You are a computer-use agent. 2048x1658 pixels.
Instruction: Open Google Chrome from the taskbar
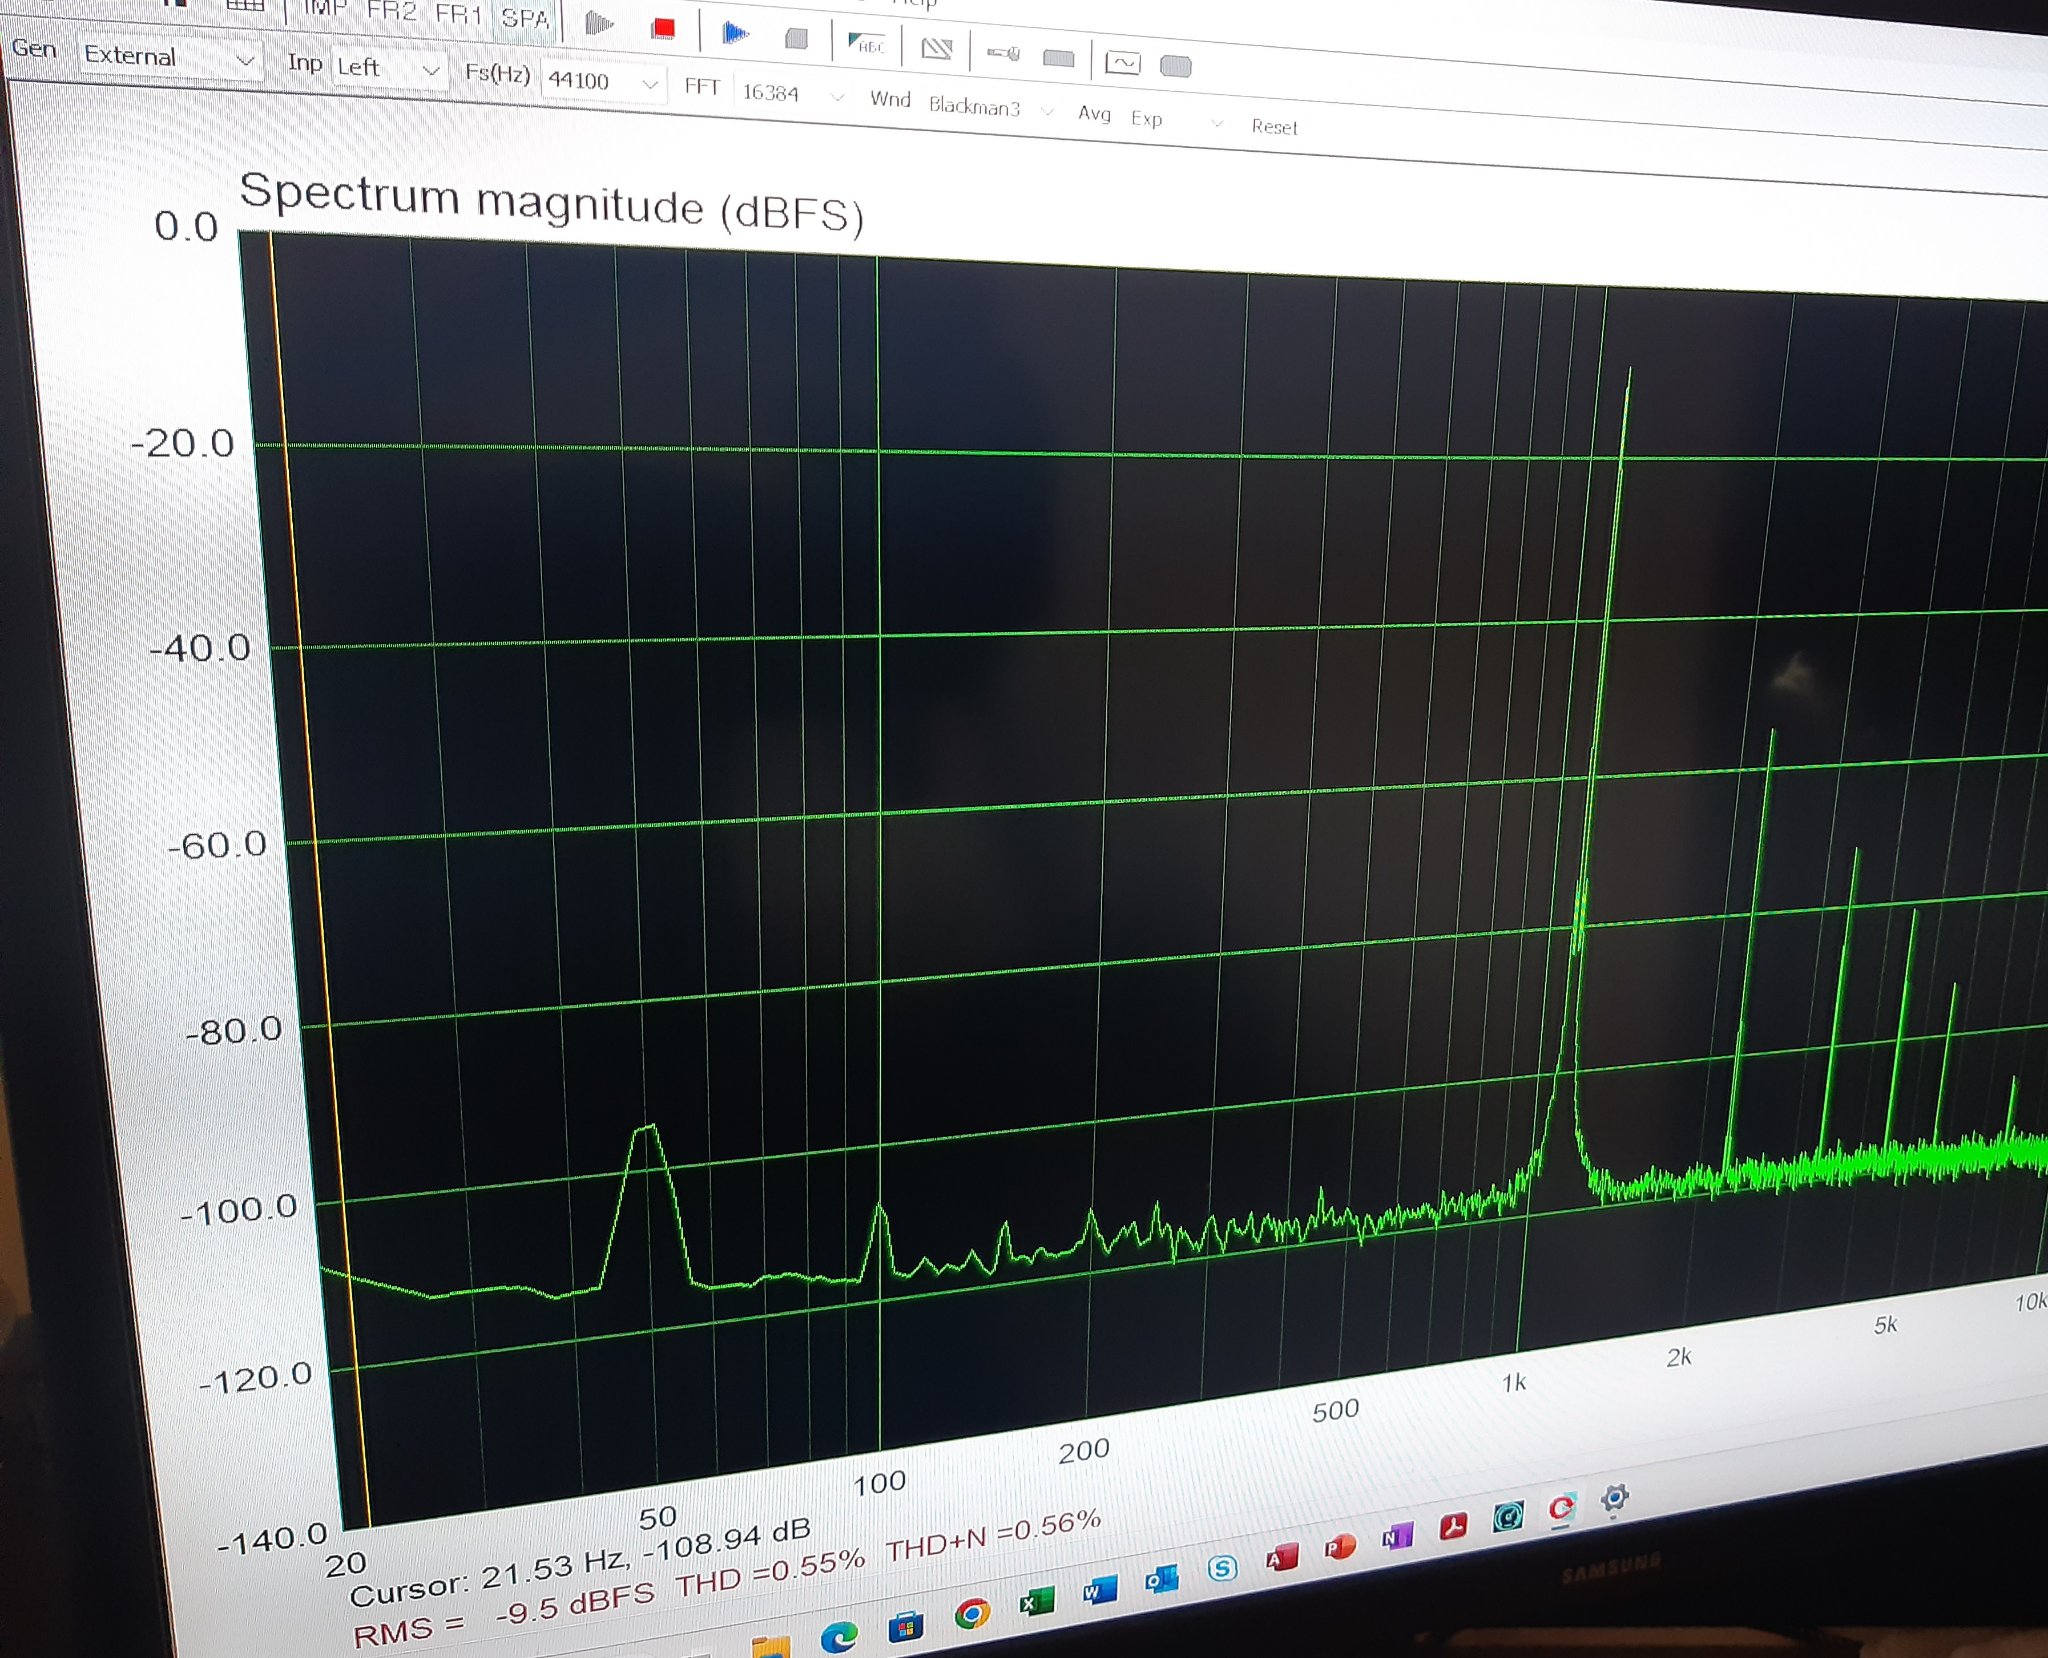click(x=971, y=1613)
